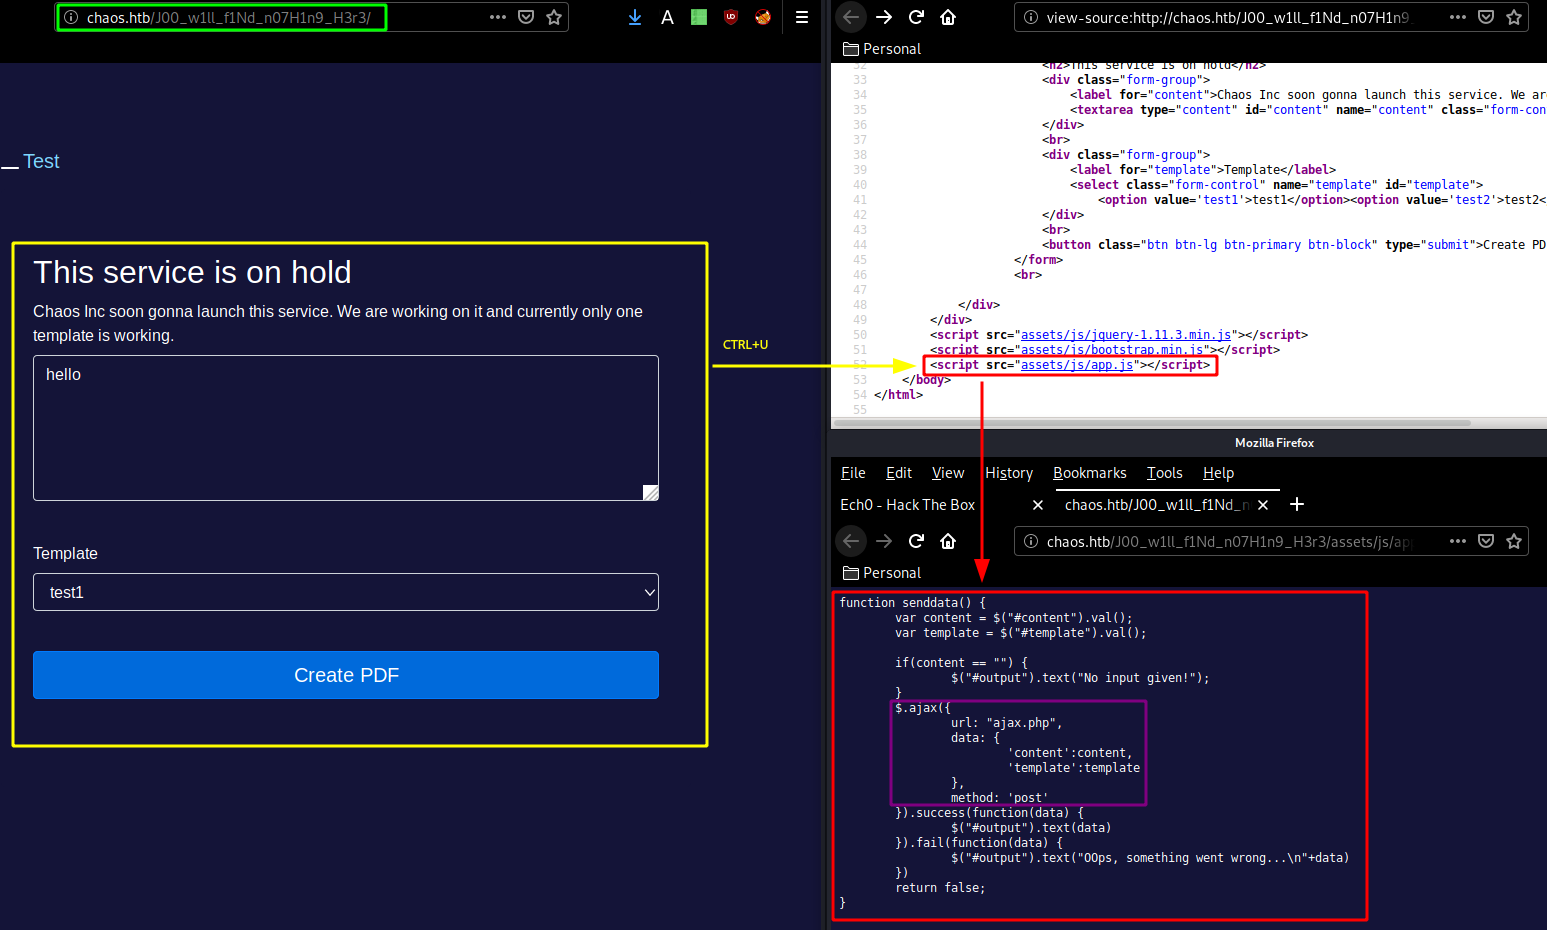Open the Firefox hamburger menu
This screenshot has width=1547, height=930.
(x=802, y=17)
